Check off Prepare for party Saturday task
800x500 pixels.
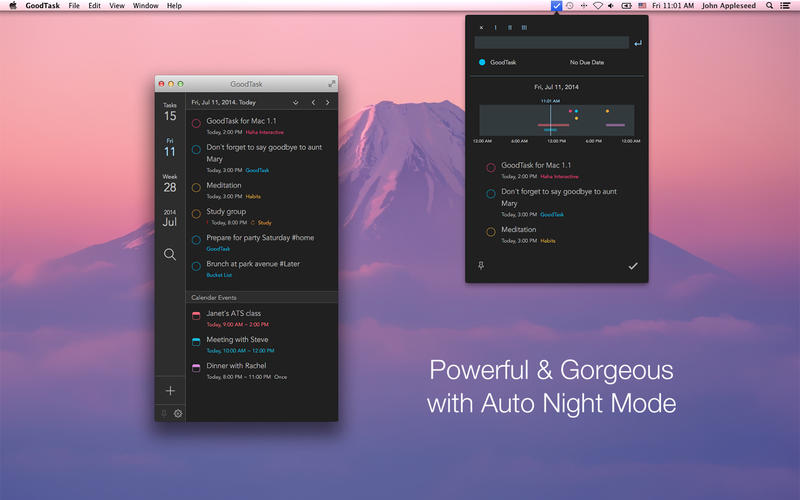[x=196, y=240]
